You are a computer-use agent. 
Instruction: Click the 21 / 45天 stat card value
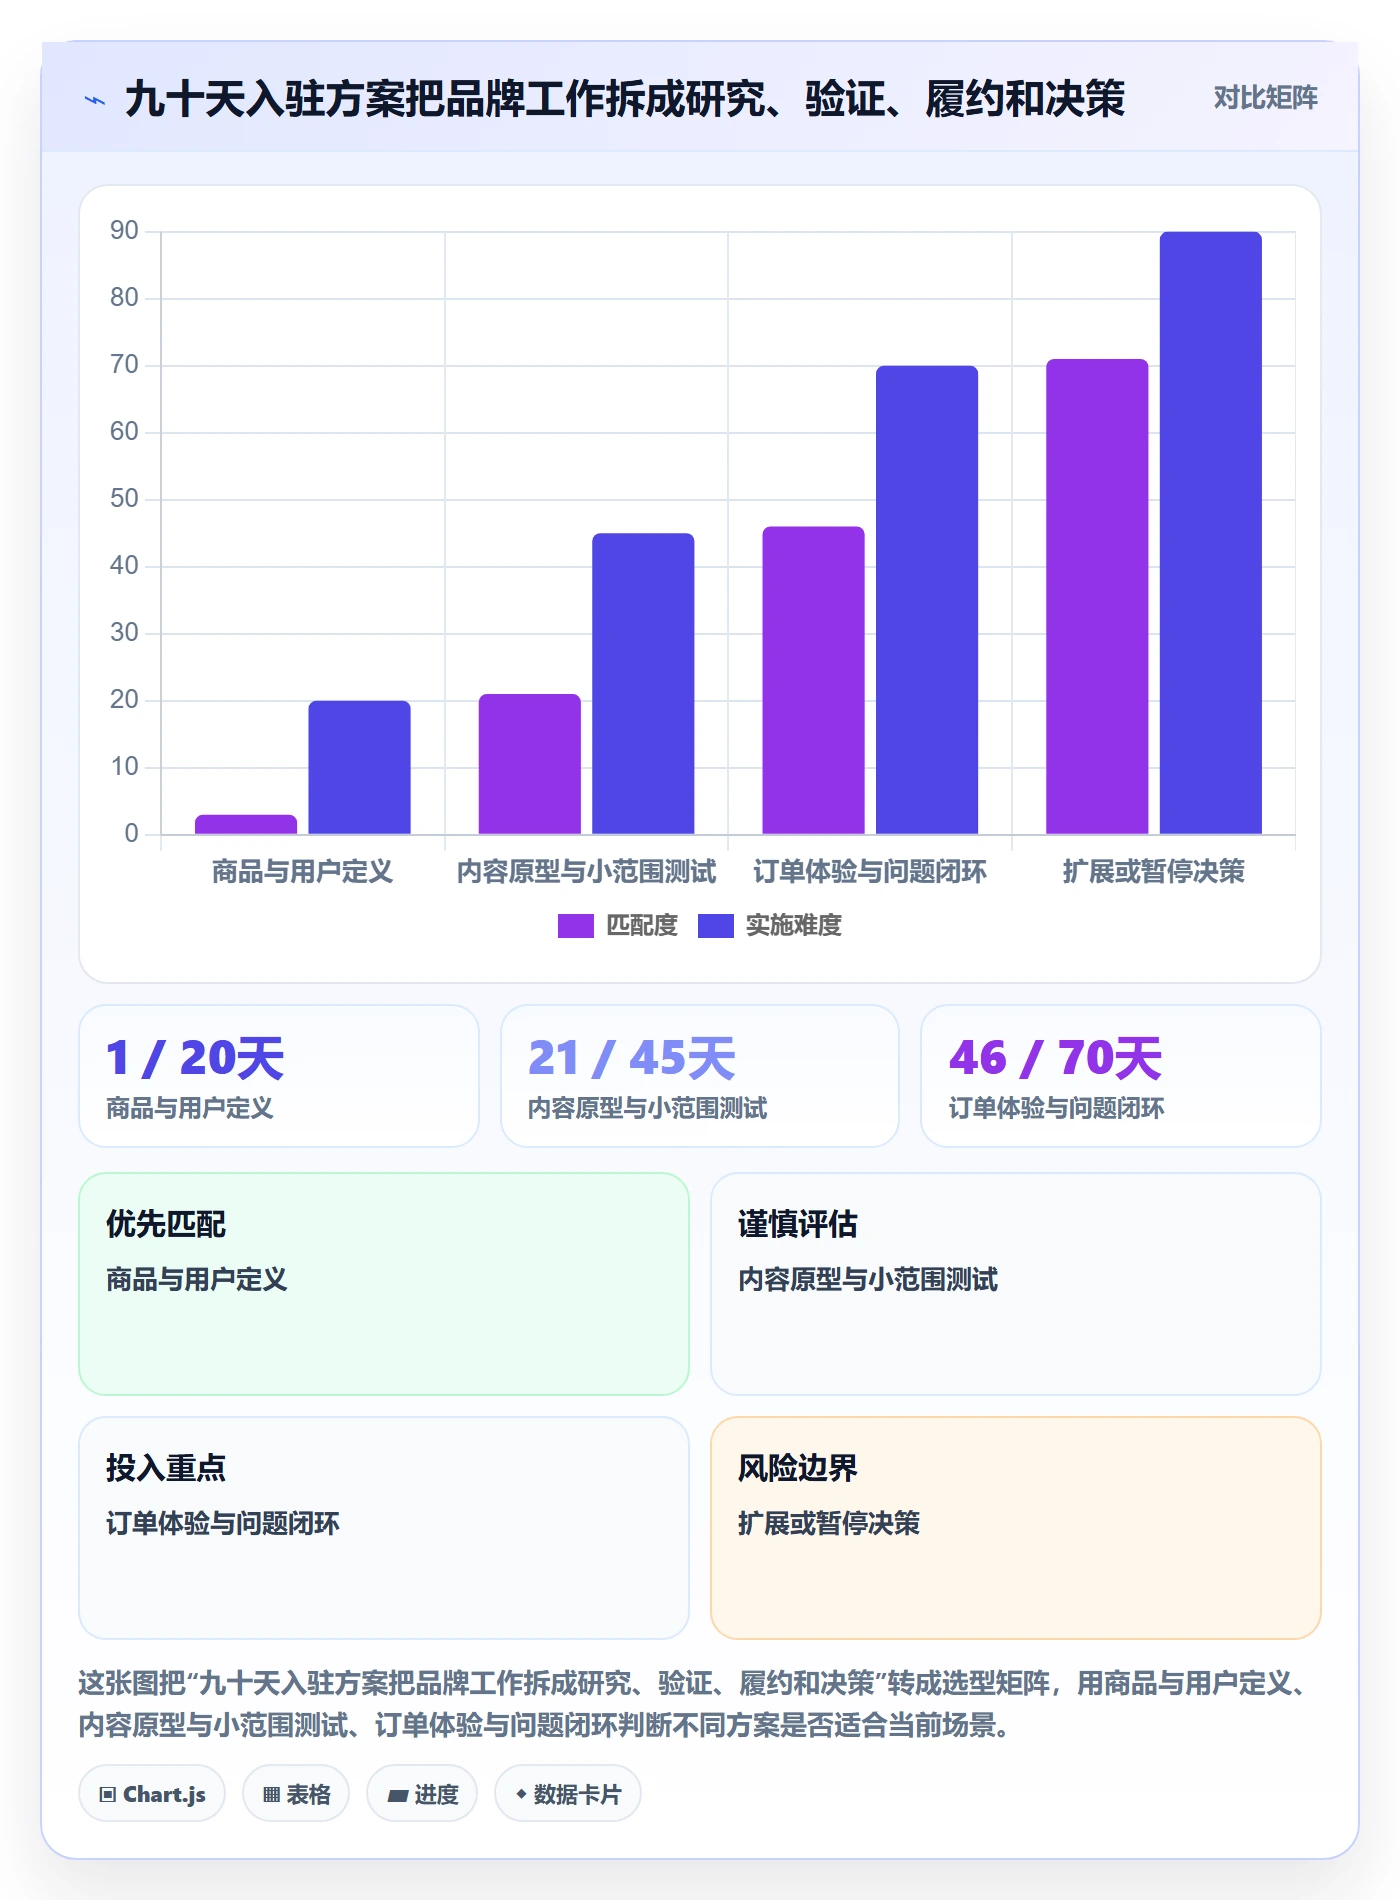tap(632, 1058)
